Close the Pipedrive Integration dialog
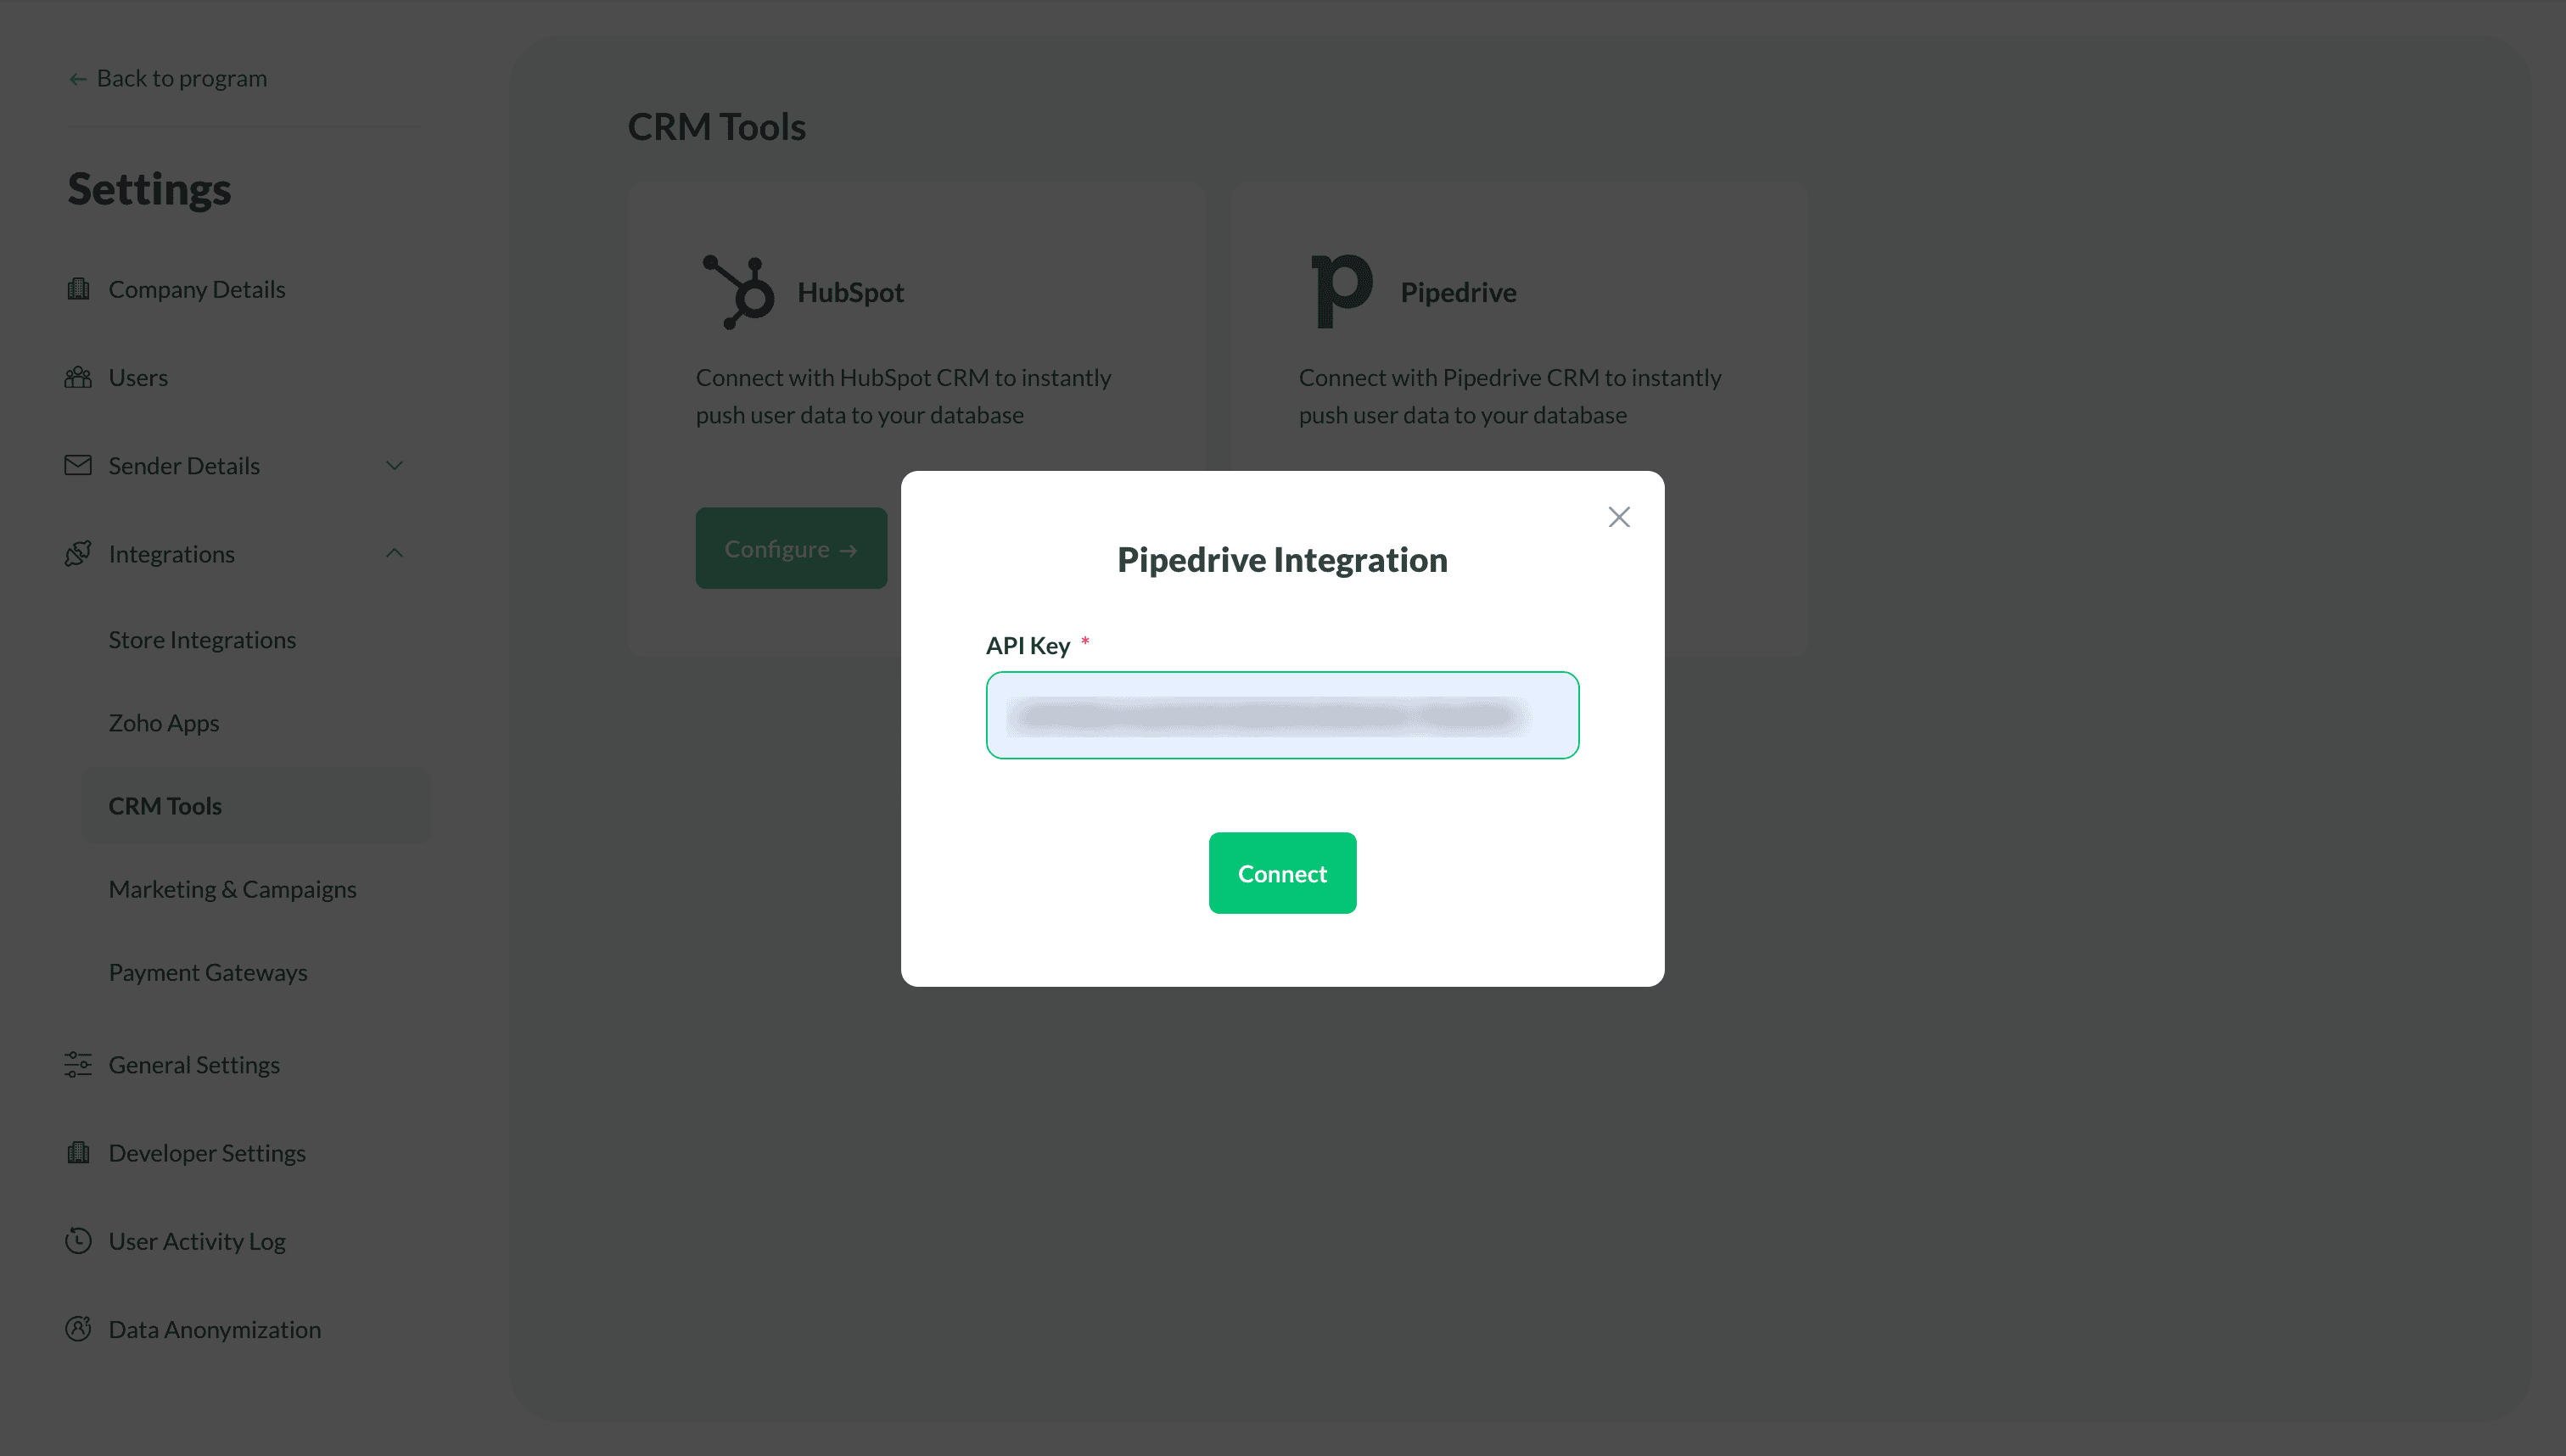This screenshot has width=2566, height=1456. (x=1619, y=517)
